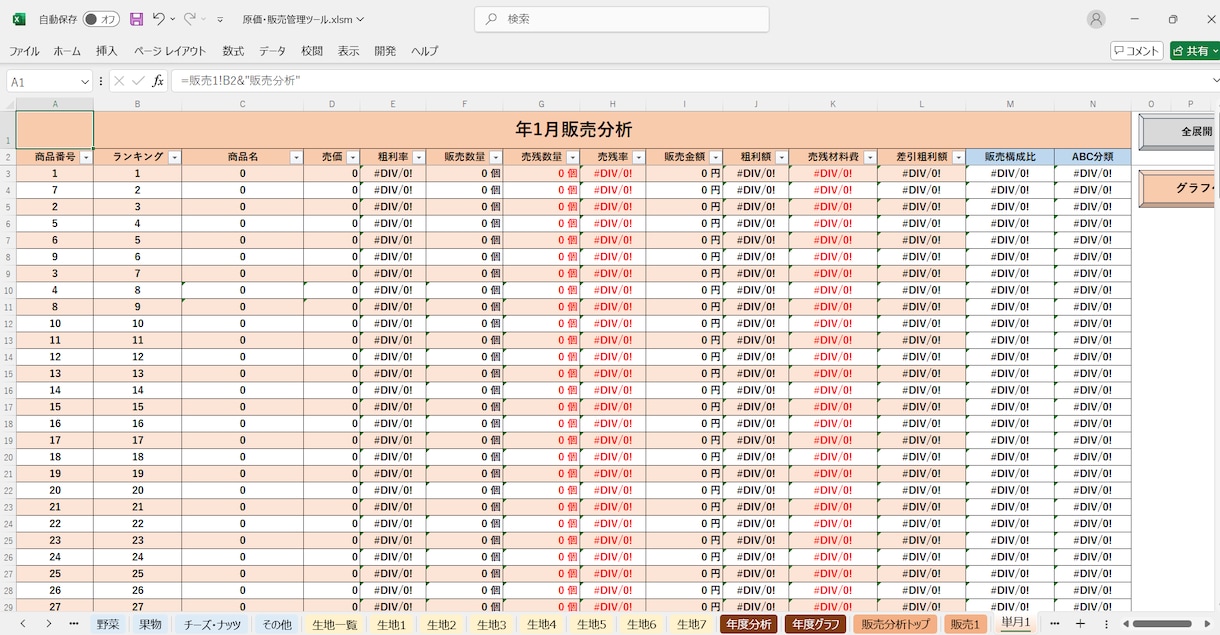Click the fx Insert Function icon
The width and height of the screenshot is (1220, 635).
pos(158,81)
